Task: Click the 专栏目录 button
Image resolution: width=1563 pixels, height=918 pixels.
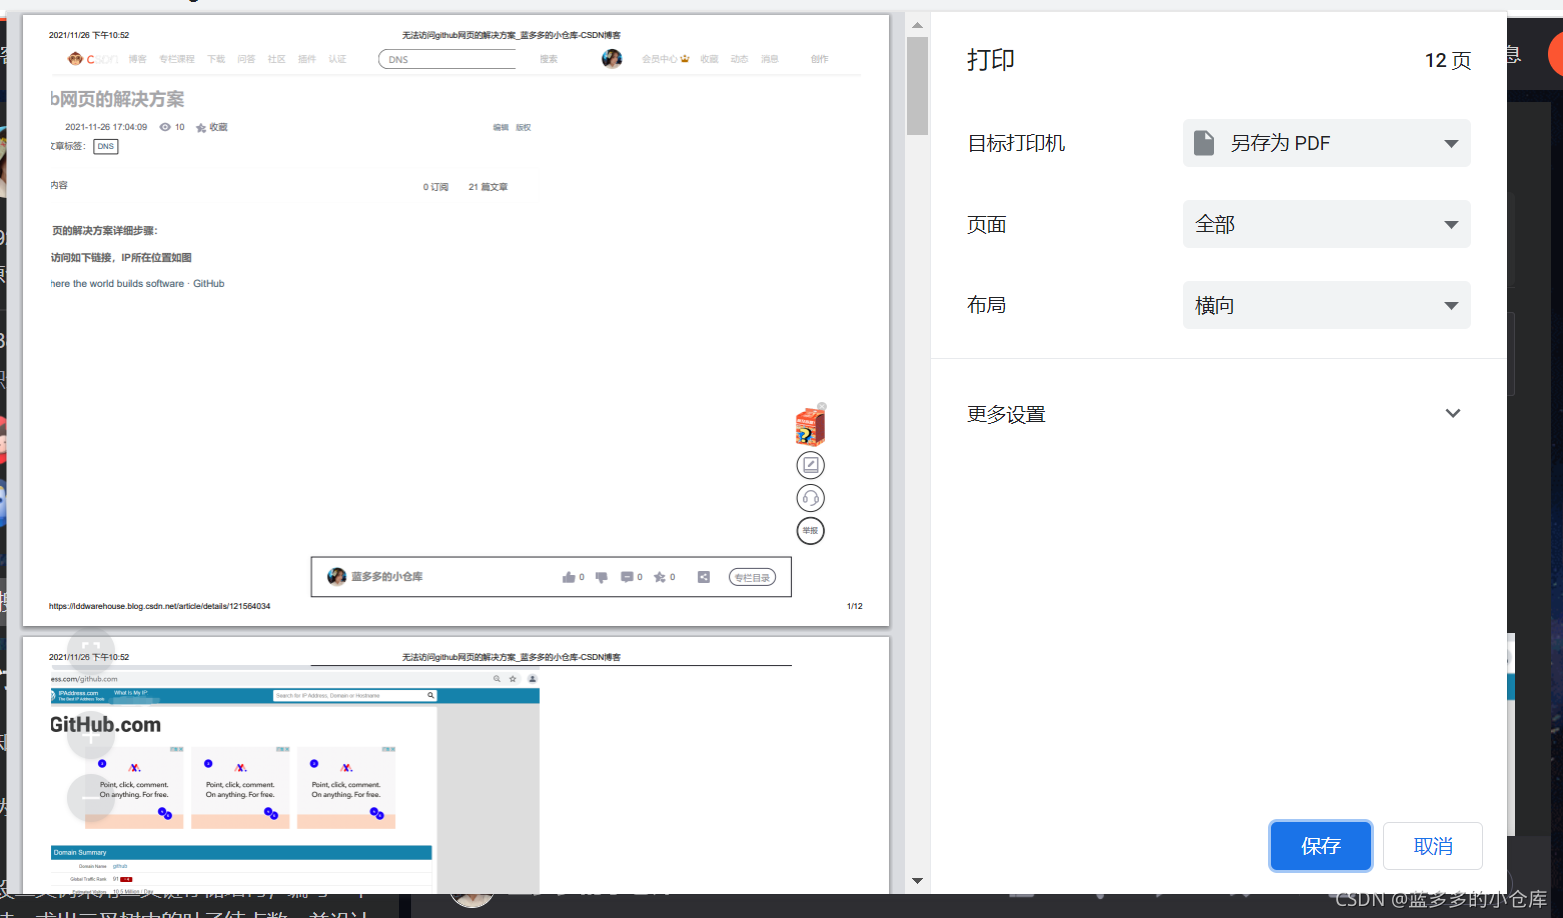Action: (x=752, y=577)
